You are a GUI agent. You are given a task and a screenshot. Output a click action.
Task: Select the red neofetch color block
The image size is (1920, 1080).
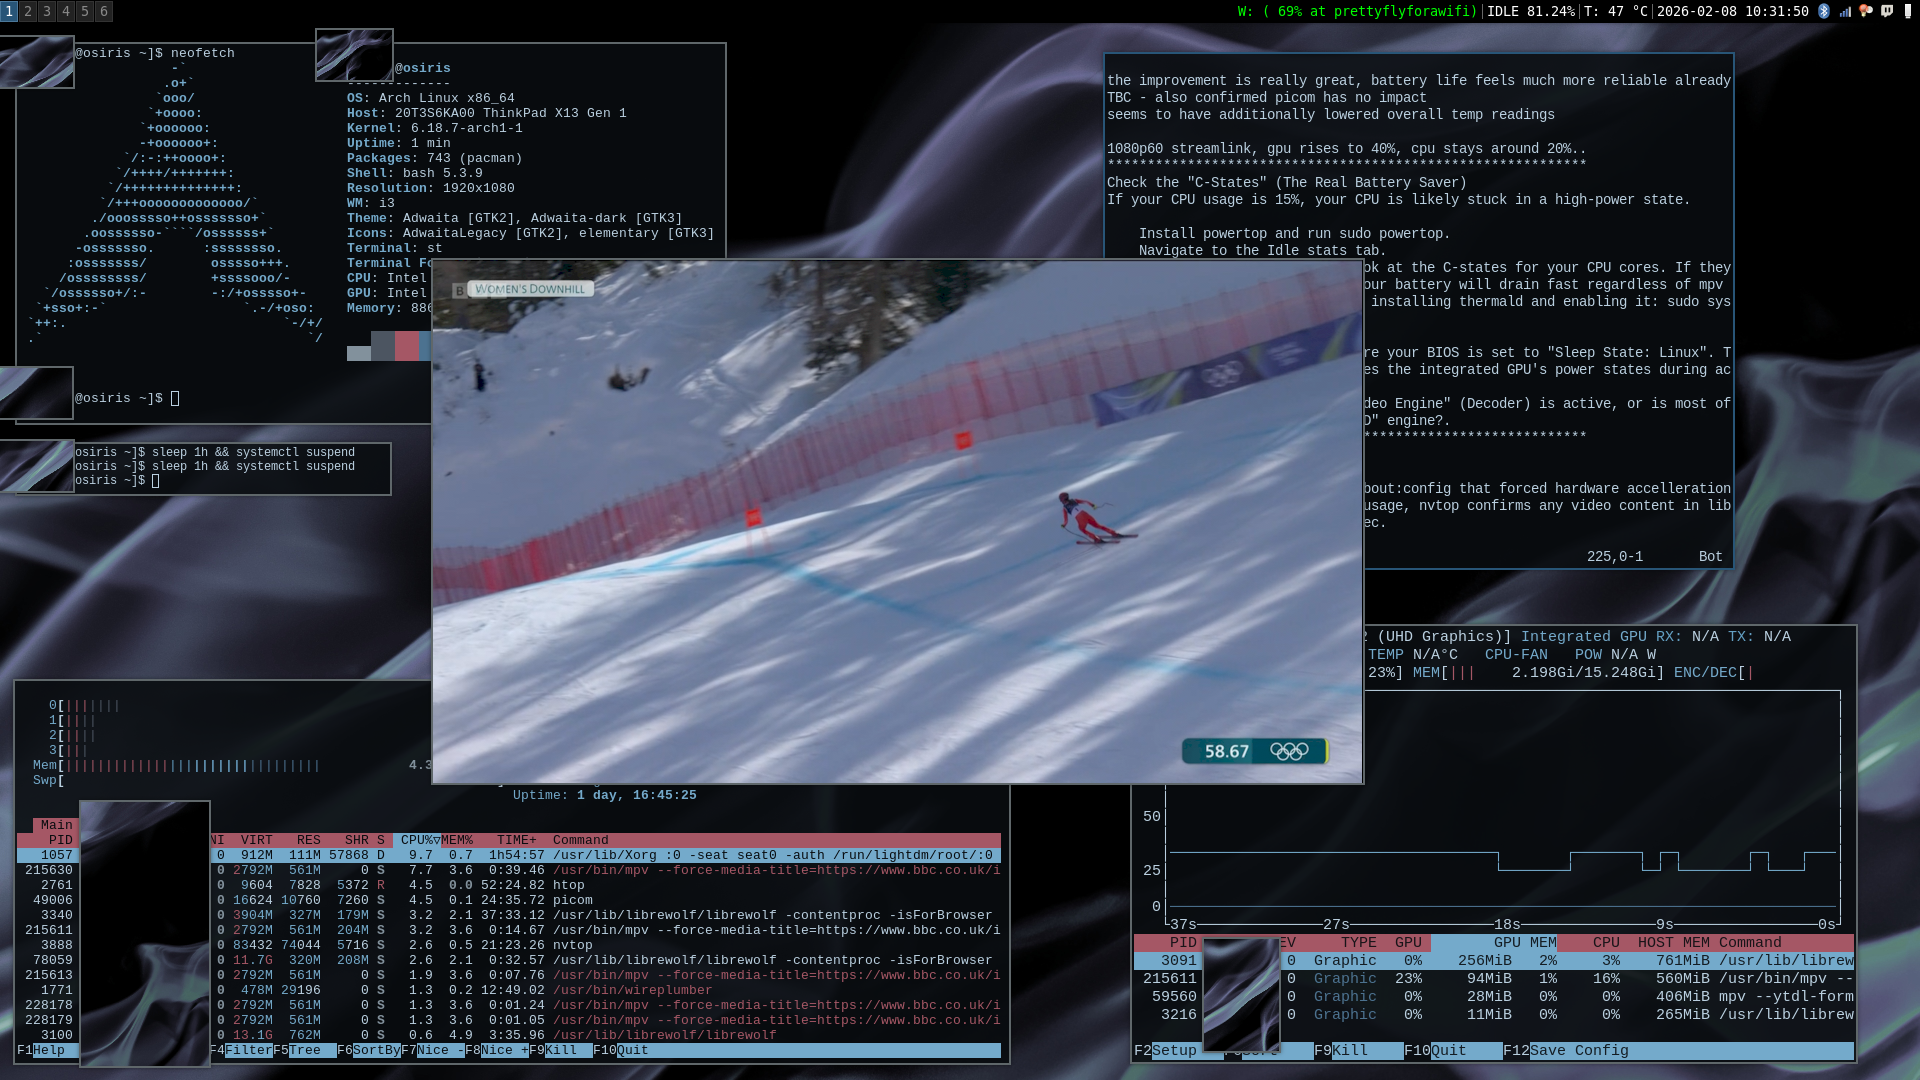point(407,347)
